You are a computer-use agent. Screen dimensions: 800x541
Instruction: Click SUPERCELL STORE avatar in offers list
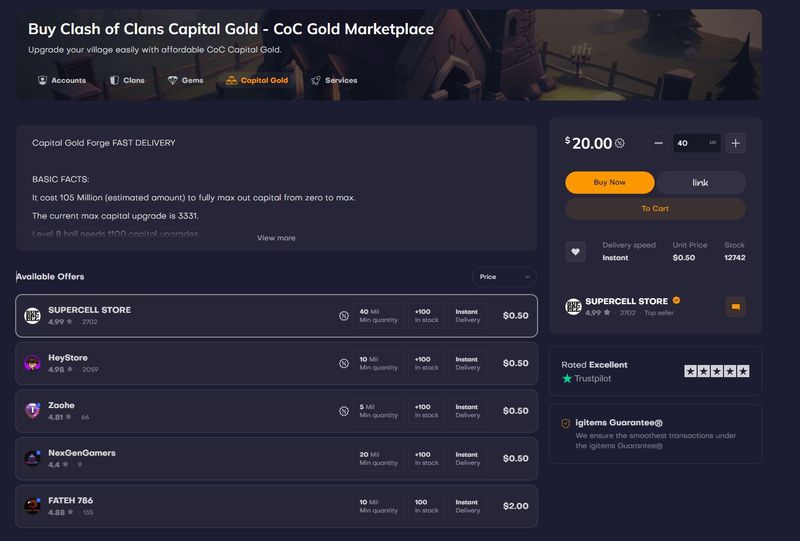33,316
